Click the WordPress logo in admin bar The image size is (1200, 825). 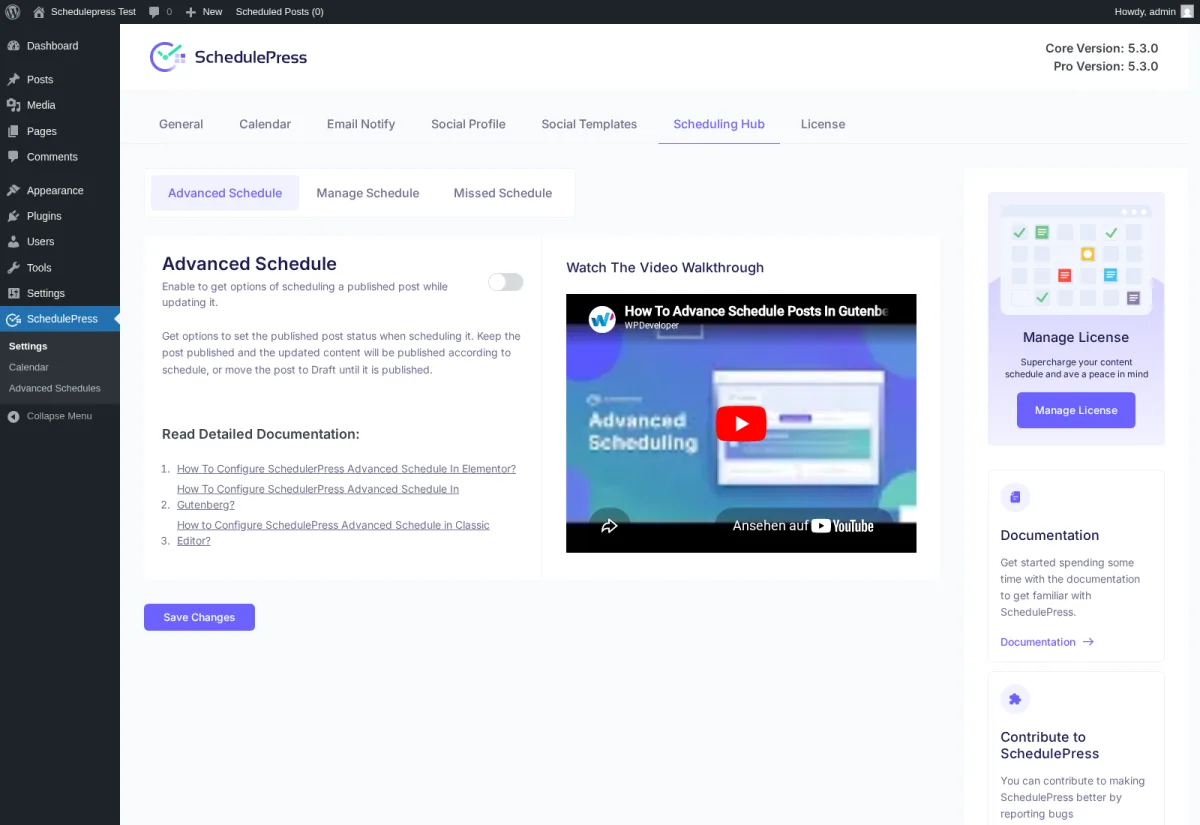click(13, 12)
